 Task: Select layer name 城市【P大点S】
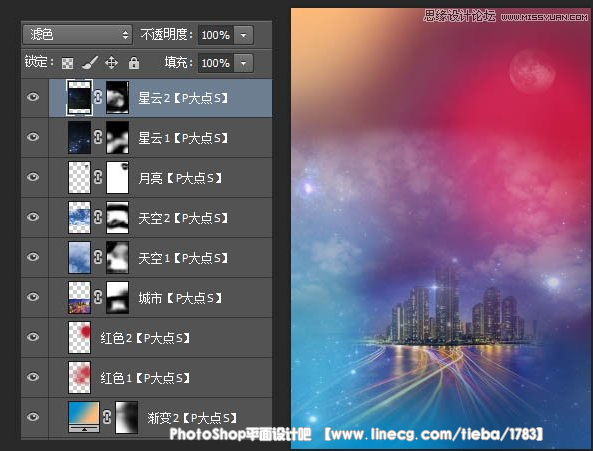tap(180, 298)
